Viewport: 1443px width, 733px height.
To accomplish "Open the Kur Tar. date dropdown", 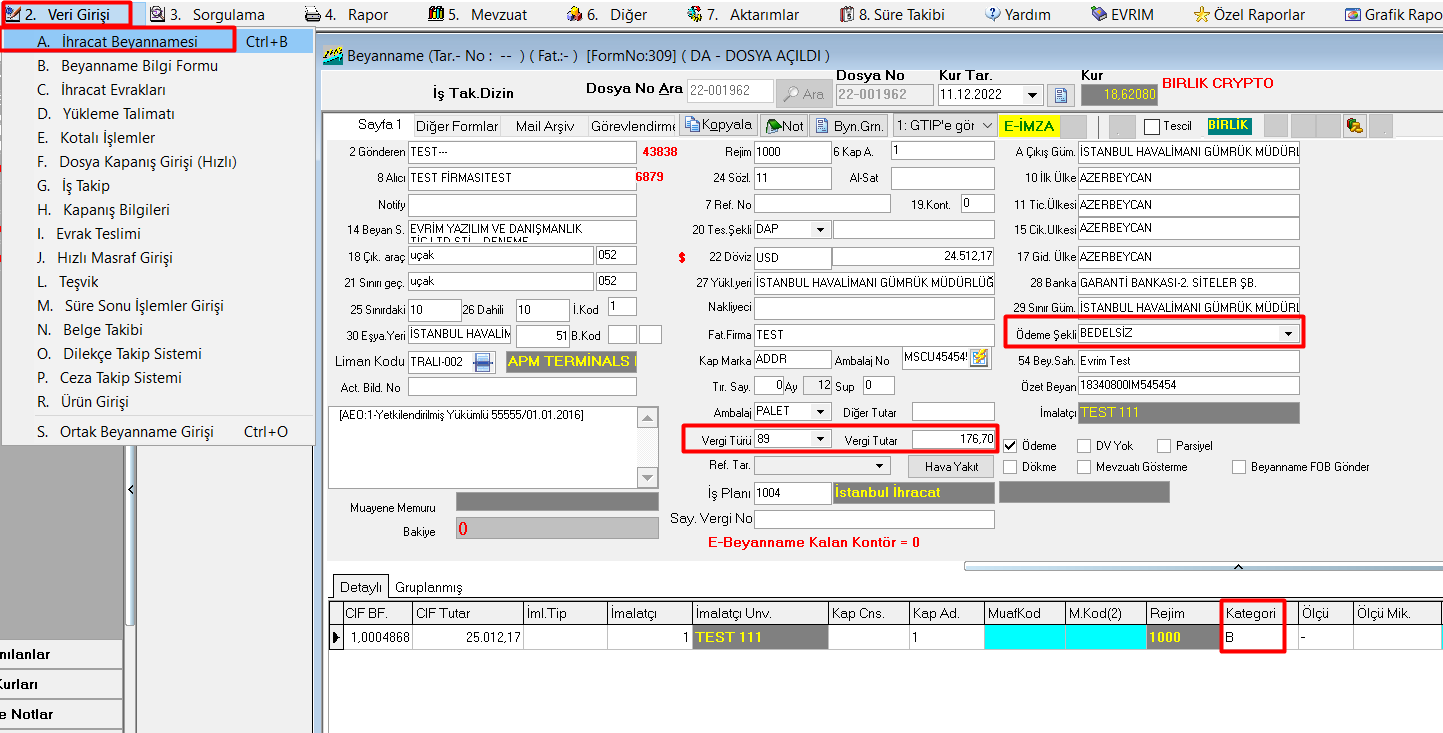I will 1033,95.
